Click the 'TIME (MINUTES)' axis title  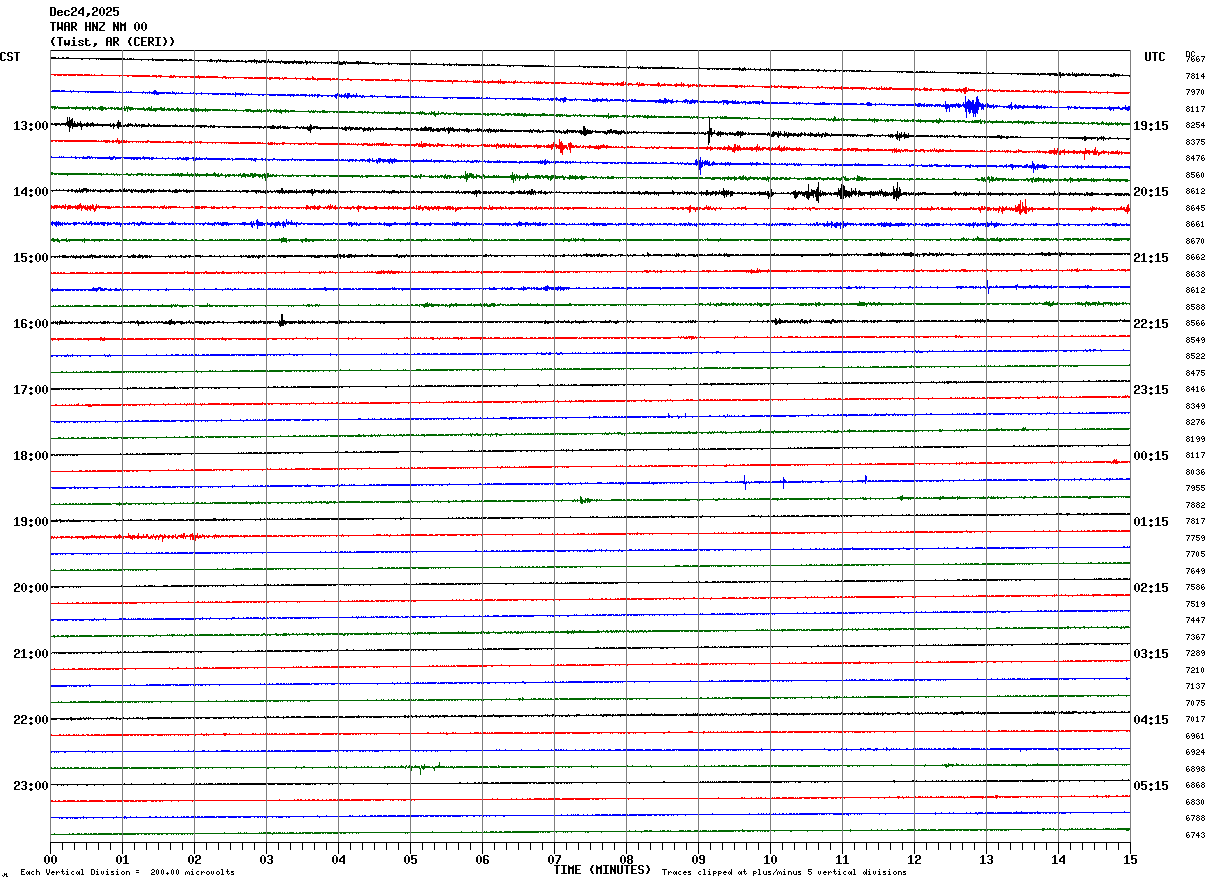(602, 870)
